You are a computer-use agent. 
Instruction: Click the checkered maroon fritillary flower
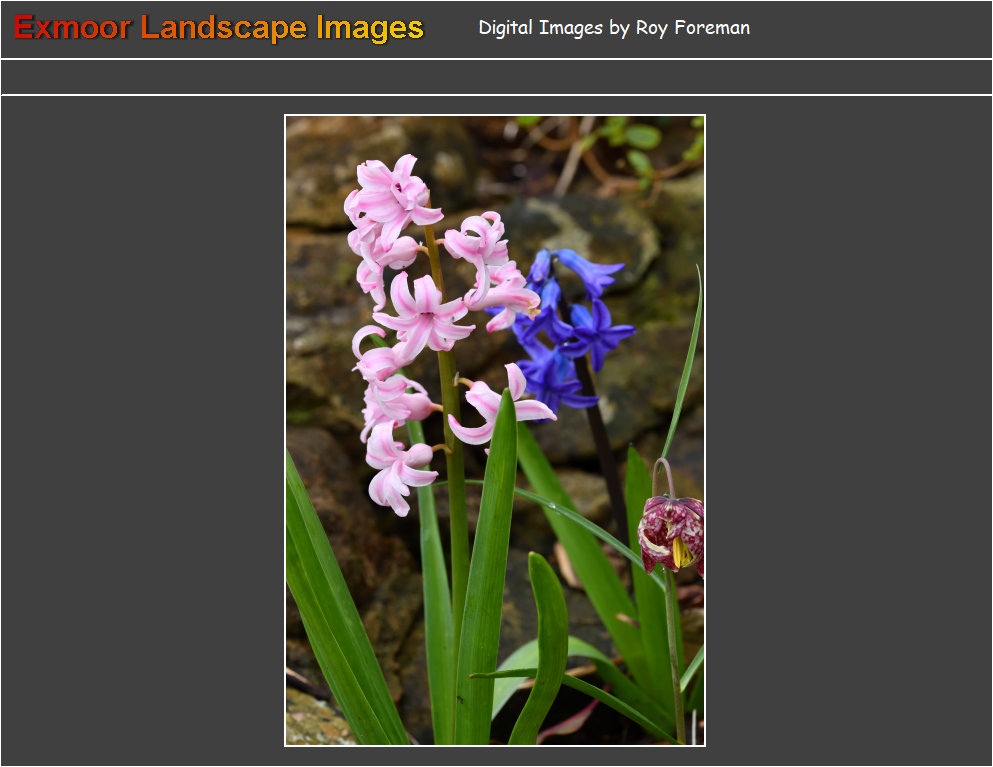[671, 530]
